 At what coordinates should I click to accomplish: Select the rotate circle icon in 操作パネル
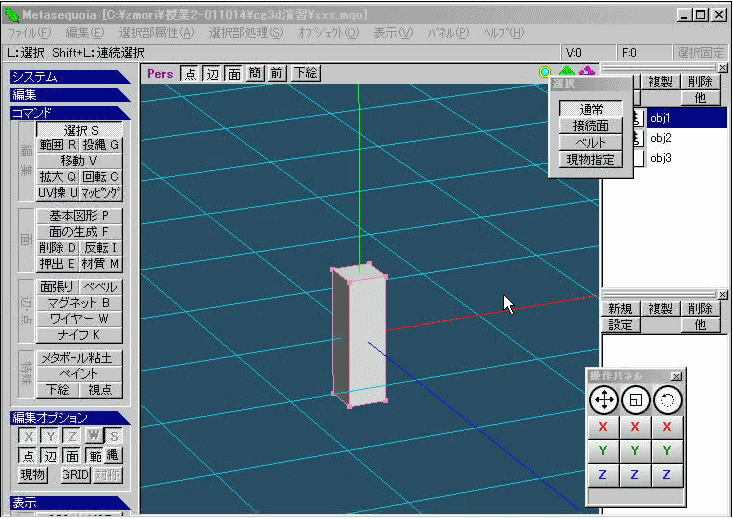click(x=667, y=400)
